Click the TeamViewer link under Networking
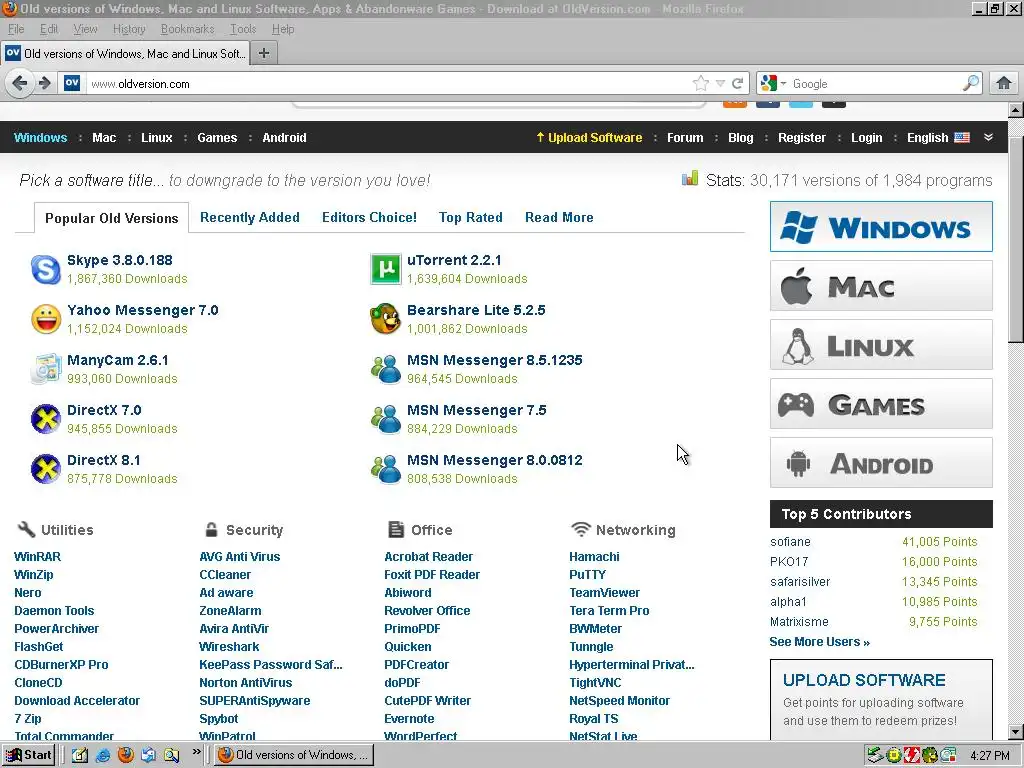 pos(604,592)
